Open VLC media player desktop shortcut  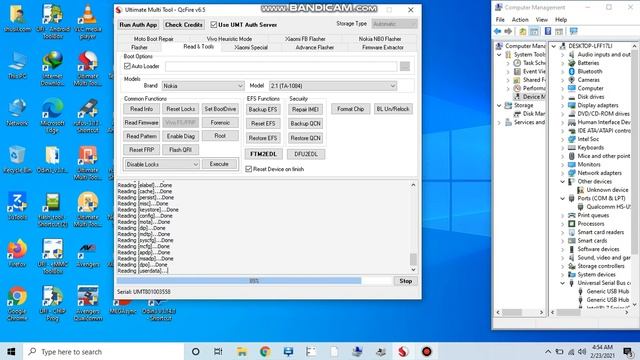tap(88, 21)
